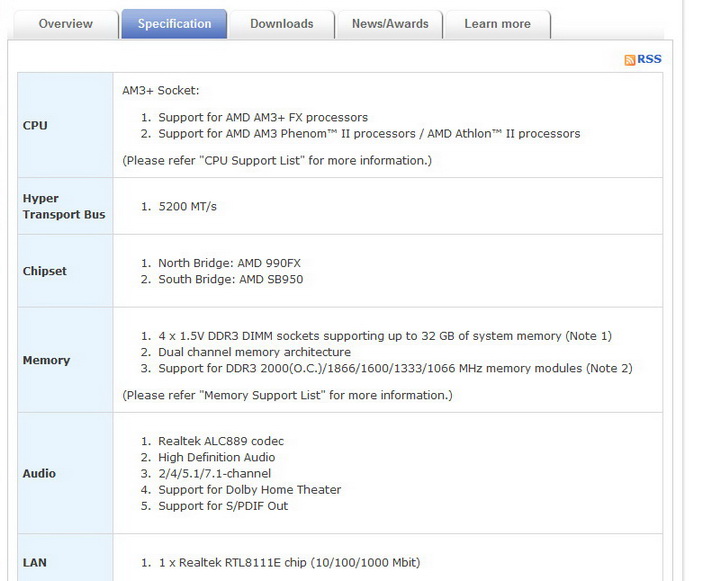Switch to the Downloads tab
The image size is (720, 581).
(281, 24)
